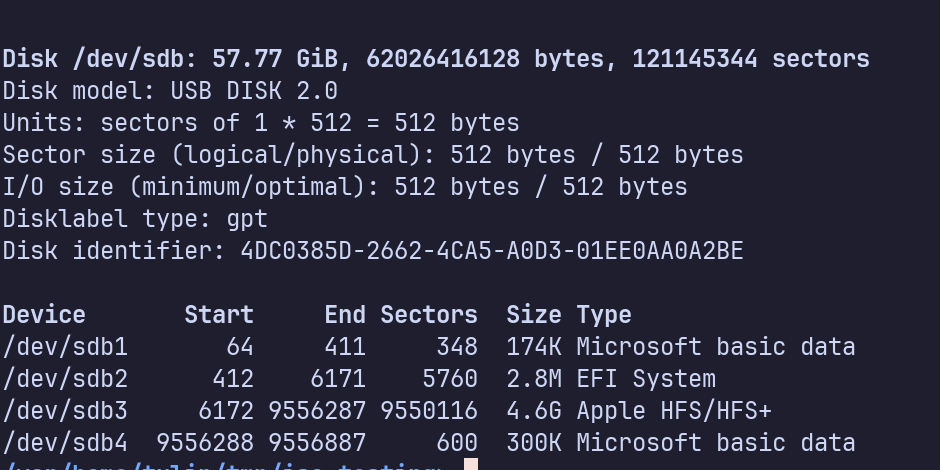Click the "Sectors" column header

pos(429,315)
